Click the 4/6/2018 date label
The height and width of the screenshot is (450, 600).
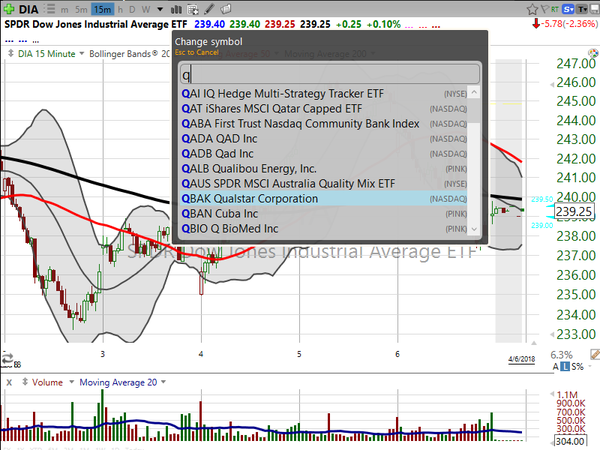click(522, 359)
